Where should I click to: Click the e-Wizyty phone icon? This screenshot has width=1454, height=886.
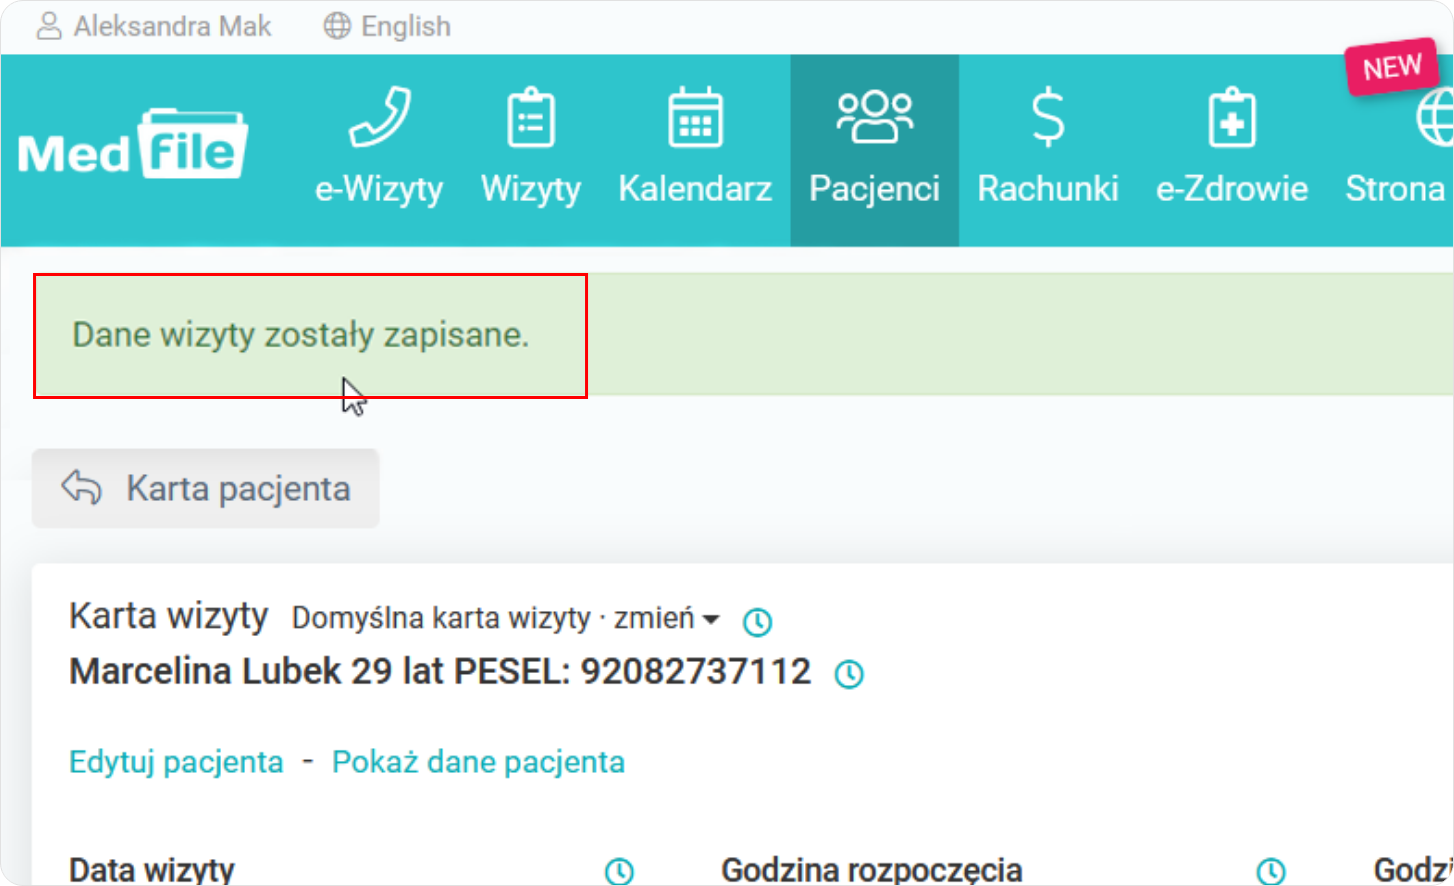click(x=379, y=117)
